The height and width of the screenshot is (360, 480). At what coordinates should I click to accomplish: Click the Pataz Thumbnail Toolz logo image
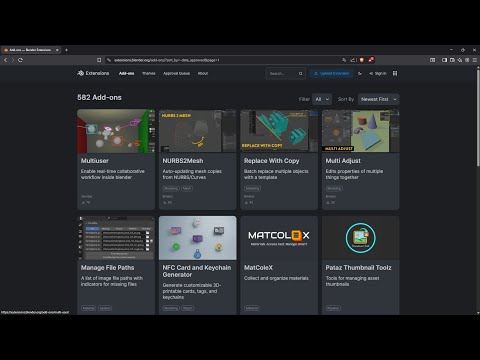point(361,238)
